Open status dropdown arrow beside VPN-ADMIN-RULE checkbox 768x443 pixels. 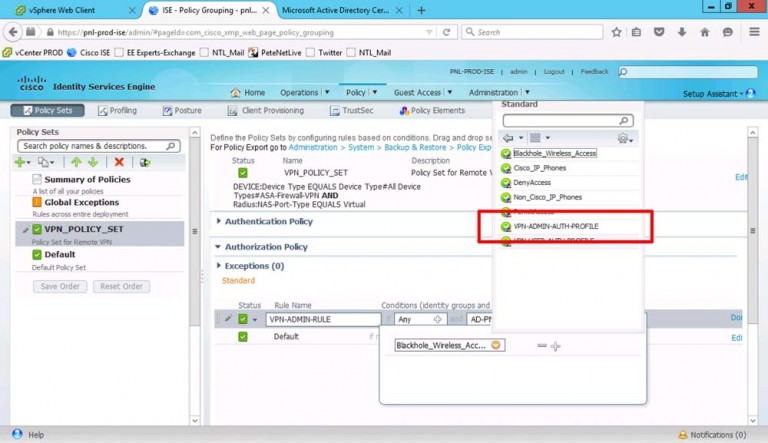255,320
